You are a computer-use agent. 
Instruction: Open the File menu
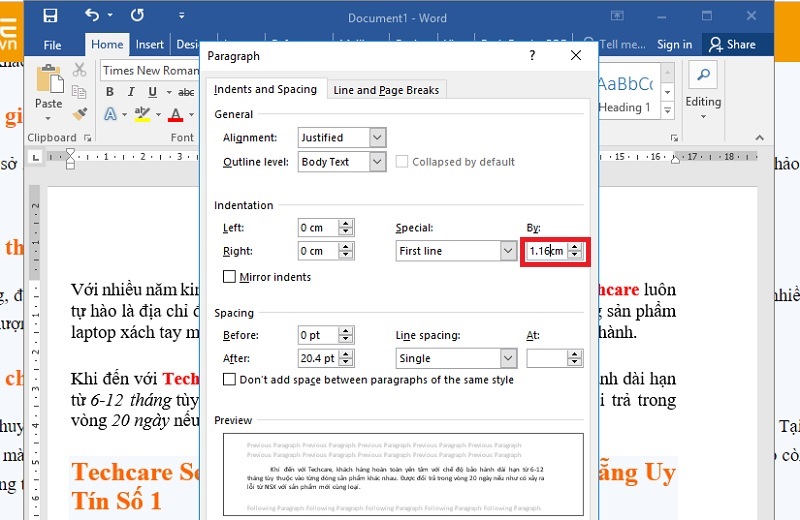[52, 45]
